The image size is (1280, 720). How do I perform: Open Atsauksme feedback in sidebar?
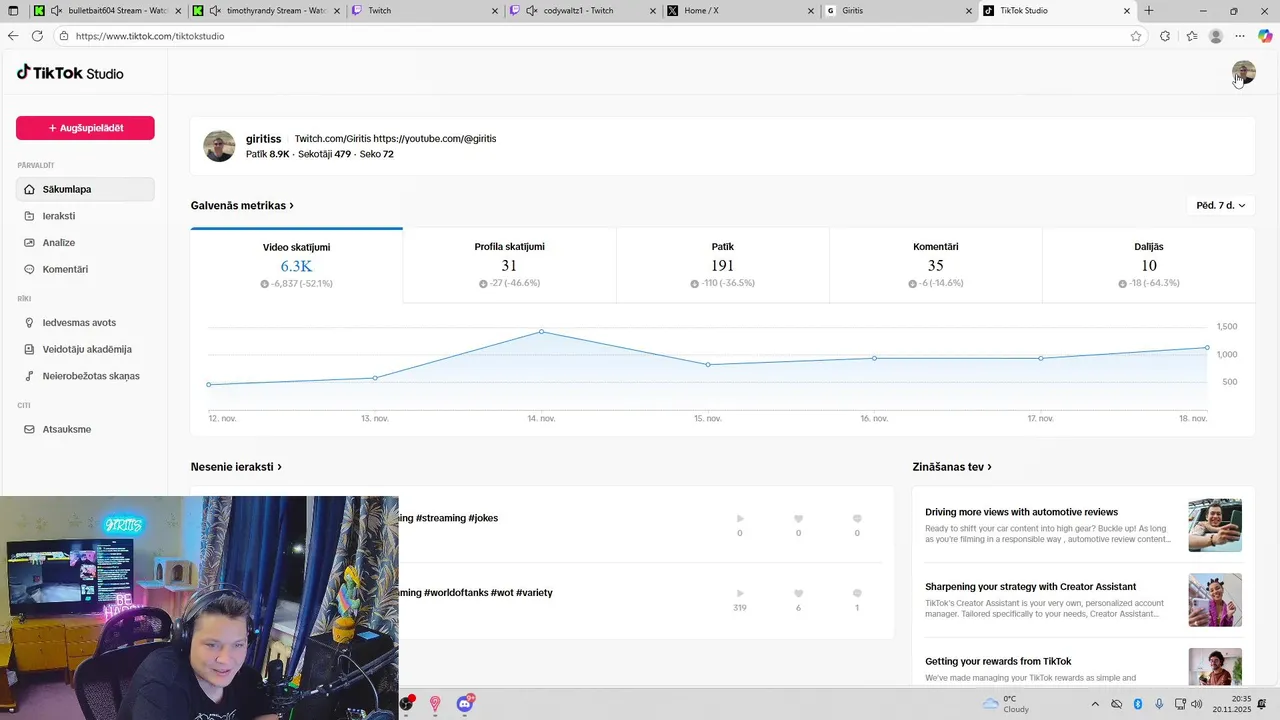pos(85,430)
